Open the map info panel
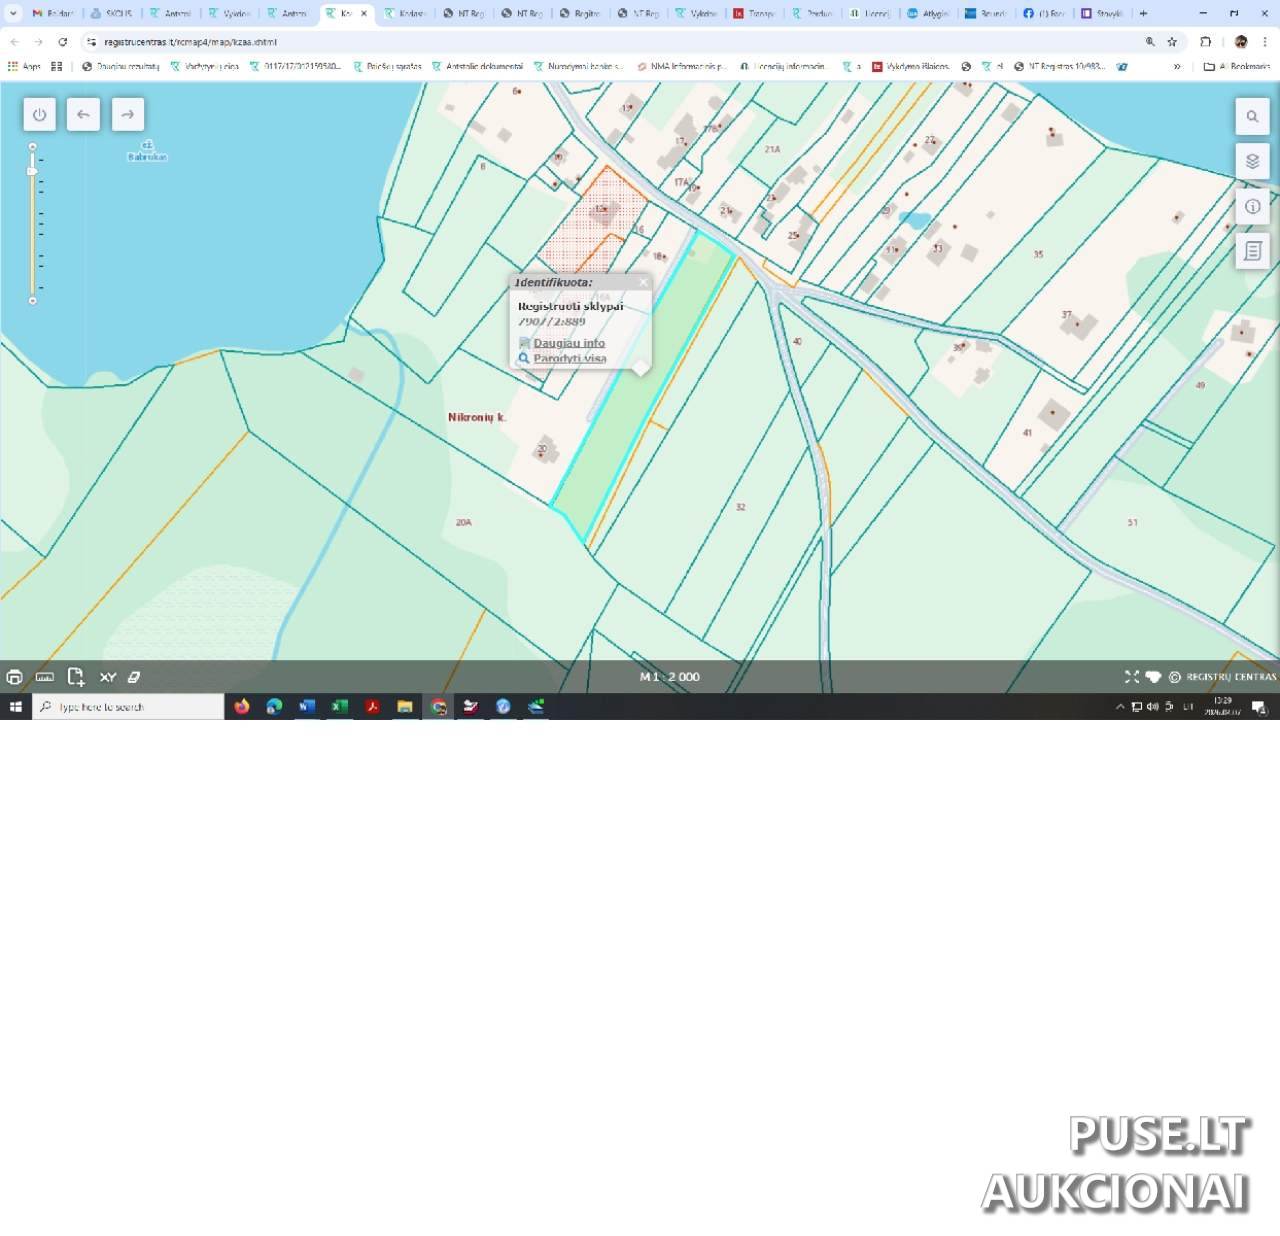This screenshot has height=1236, width=1280. click(1252, 207)
